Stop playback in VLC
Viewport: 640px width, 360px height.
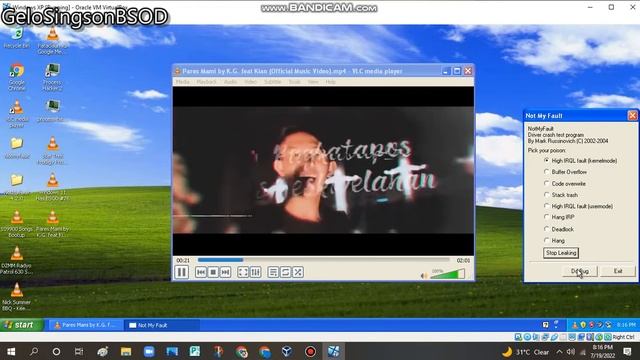tap(213, 272)
